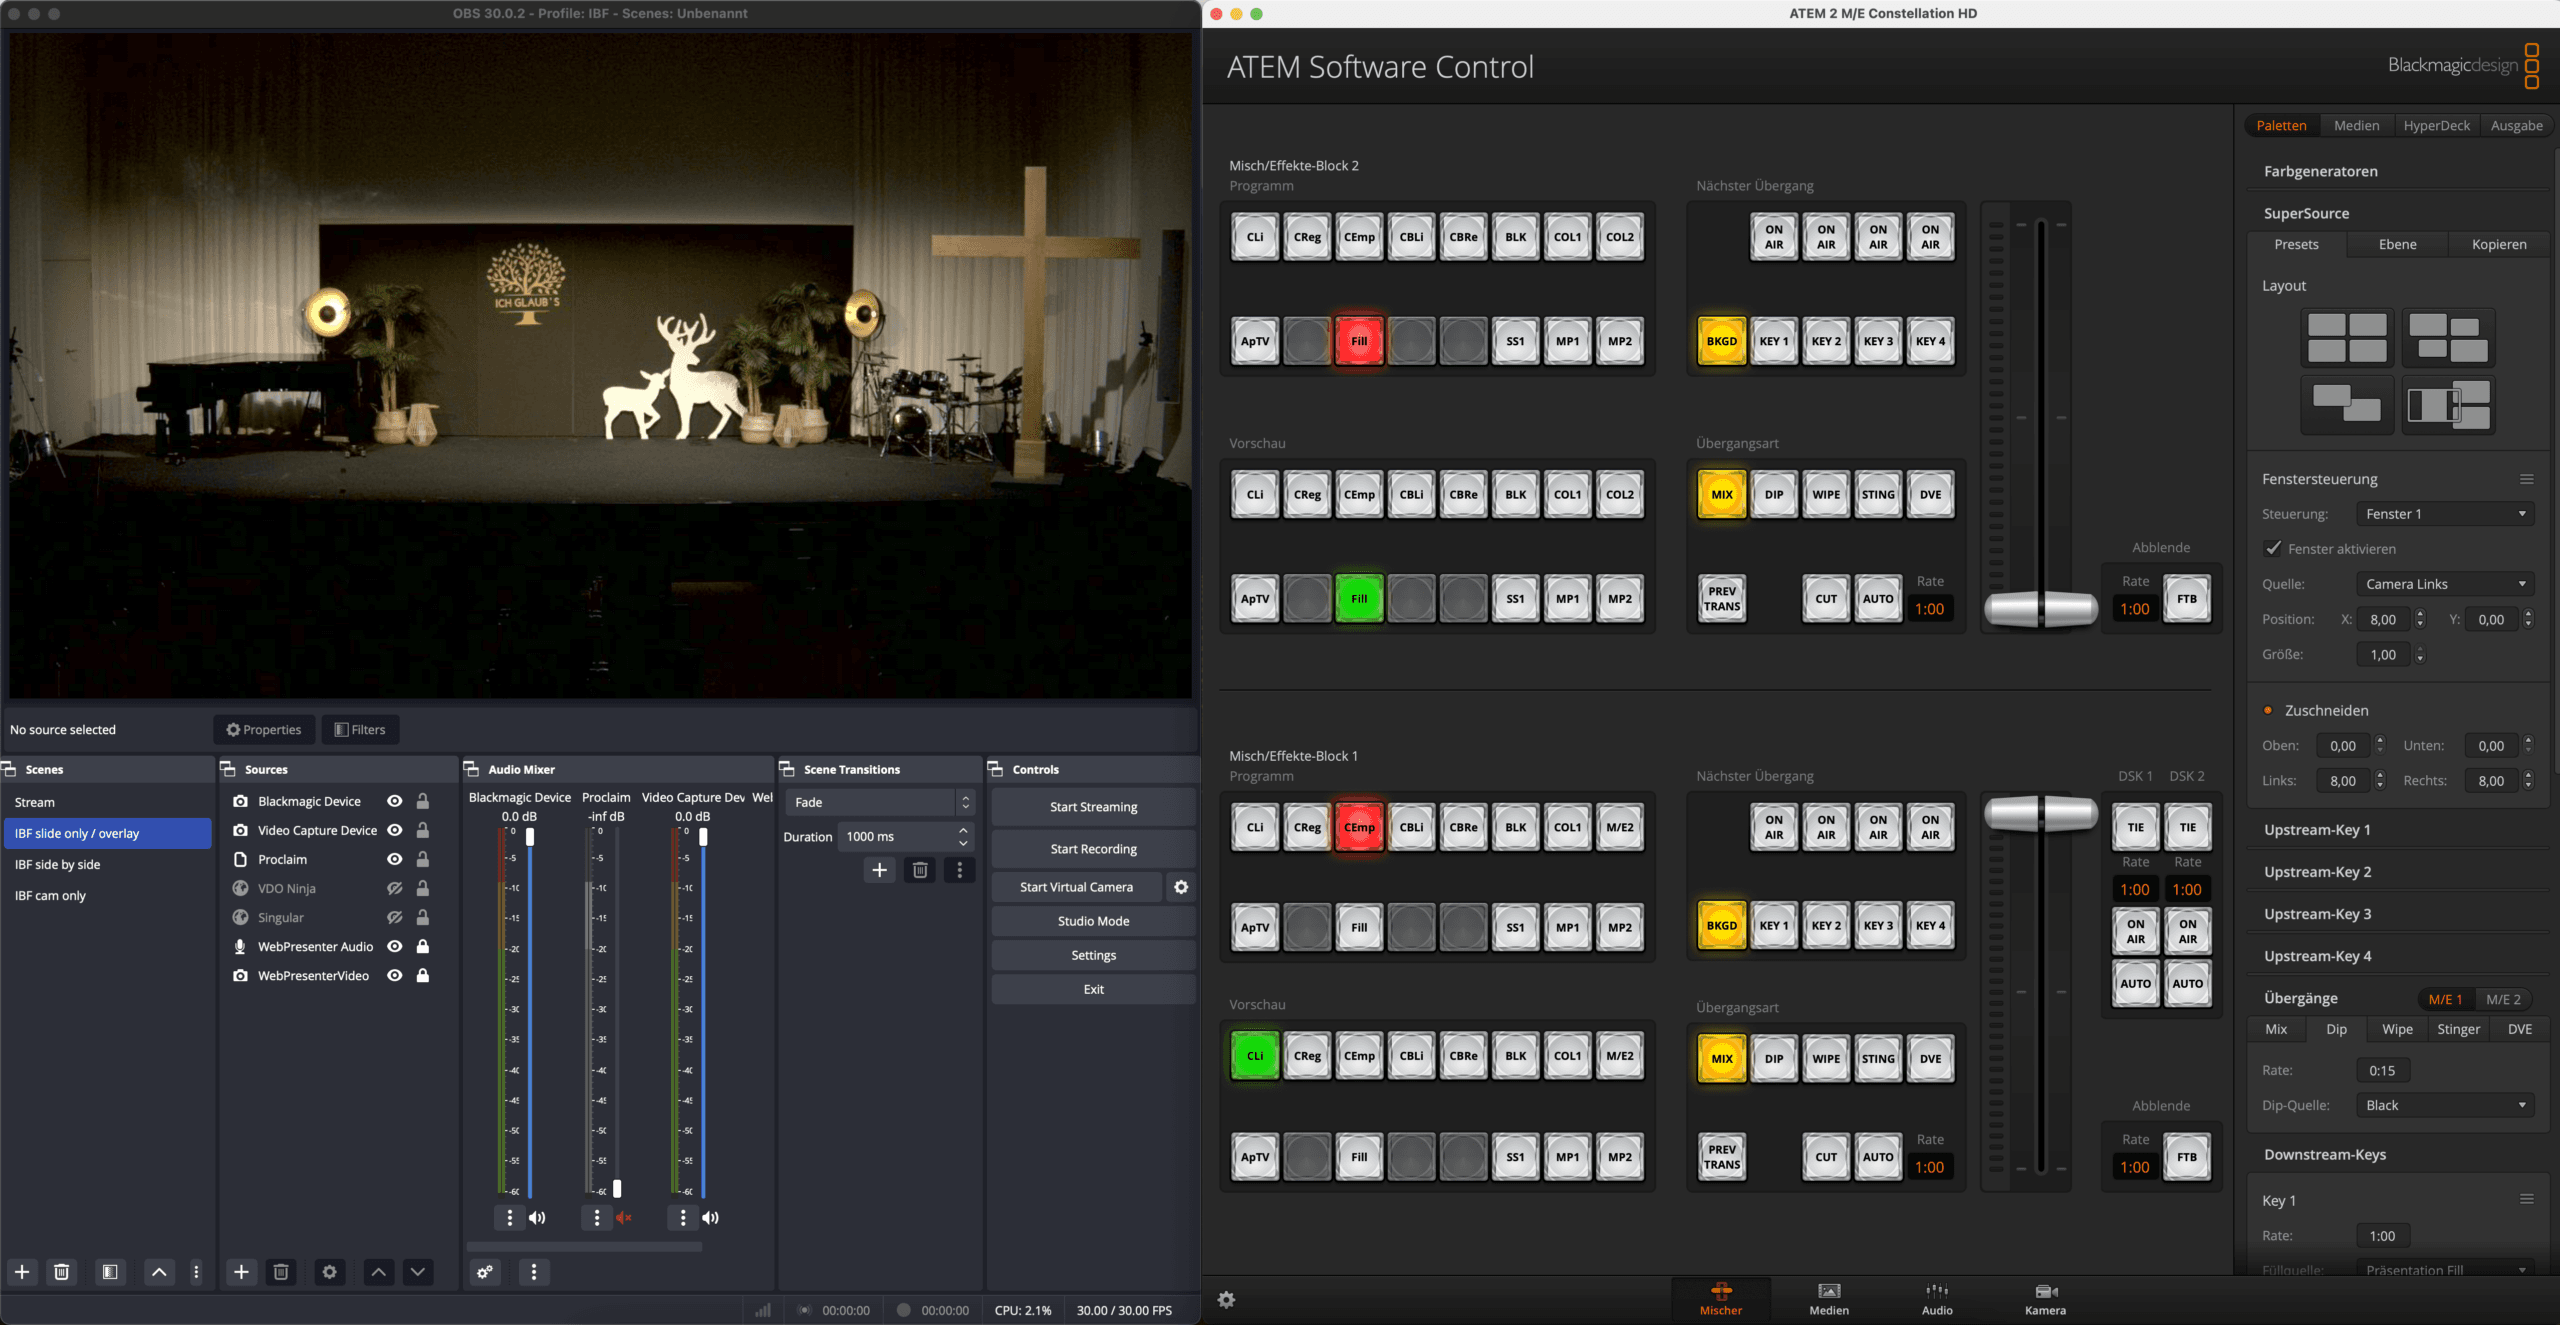Show the VDO Ninja source
Viewport: 2560px width, 1325px height.
tap(395, 888)
